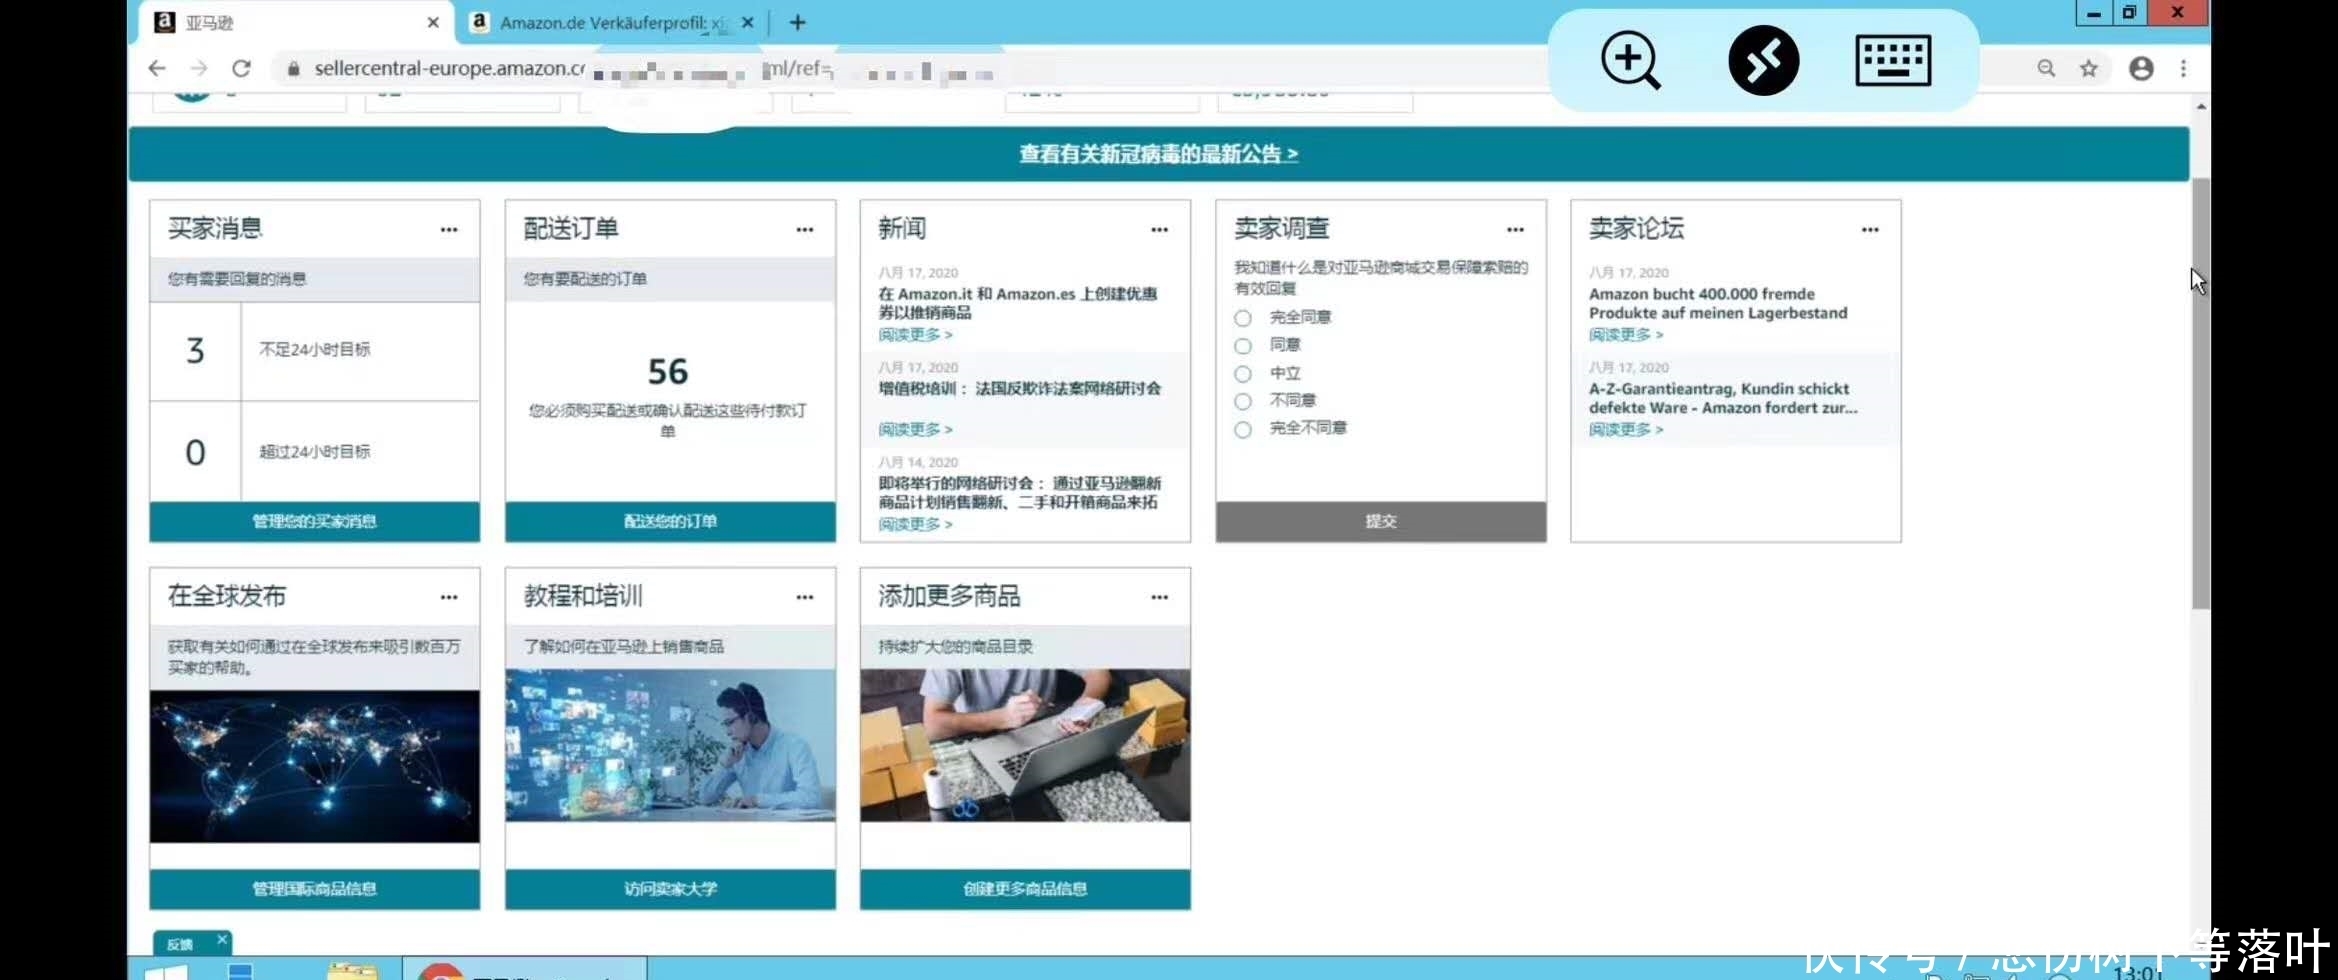The image size is (2338, 980).
Task: Click the laptop and boxes image
Action: point(1025,745)
